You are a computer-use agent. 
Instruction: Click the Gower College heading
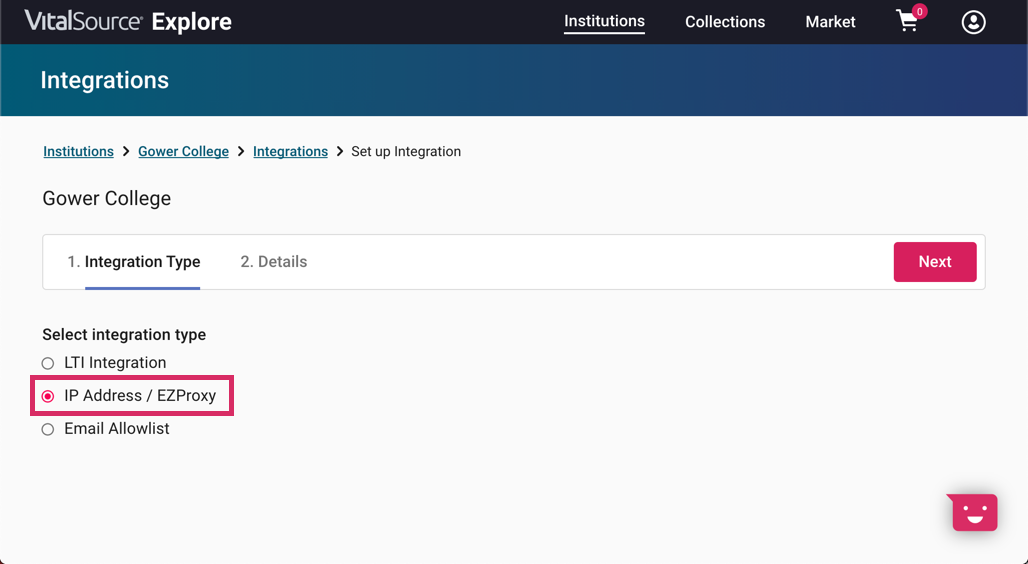[107, 198]
